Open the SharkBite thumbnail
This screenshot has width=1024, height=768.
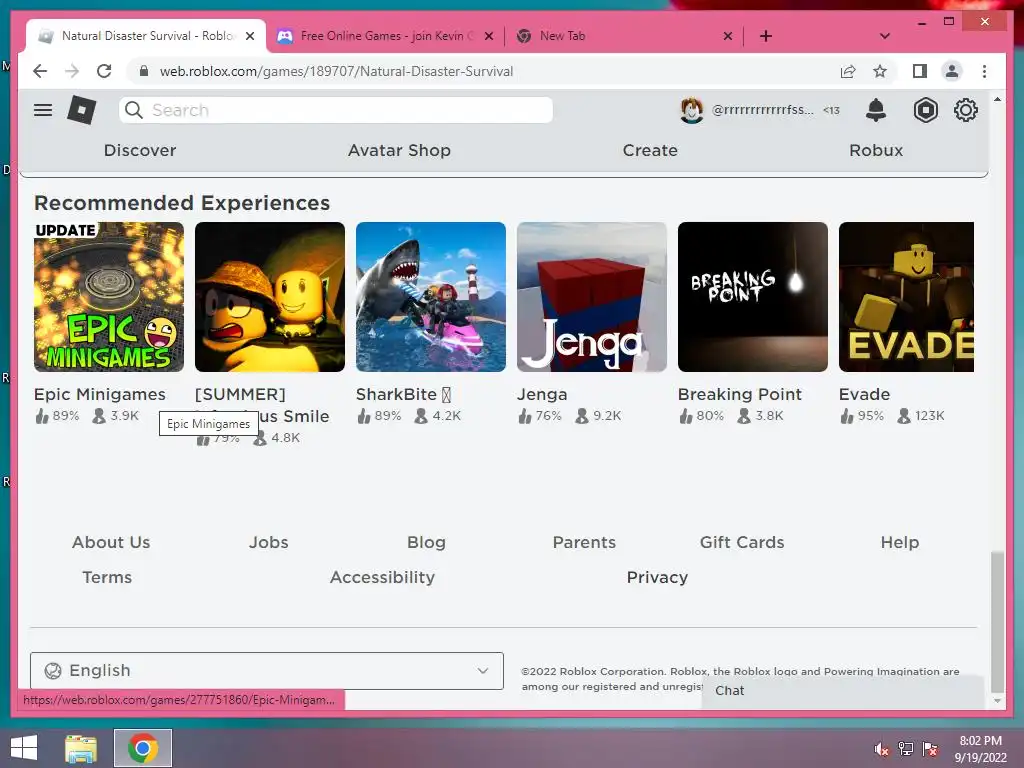[x=431, y=296]
